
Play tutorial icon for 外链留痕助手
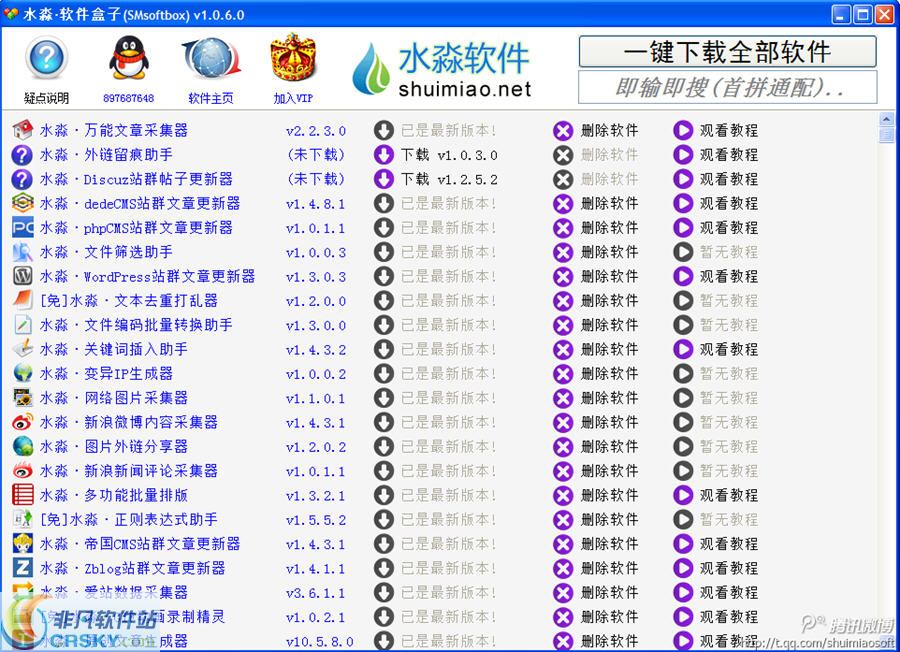[683, 155]
